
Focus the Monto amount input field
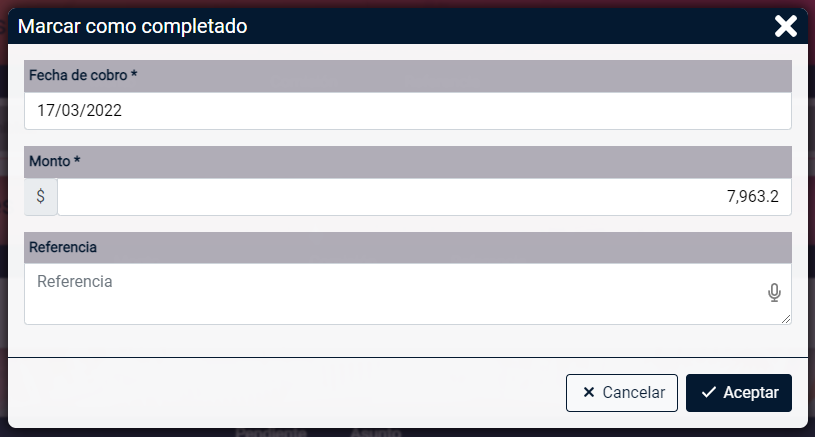424,196
